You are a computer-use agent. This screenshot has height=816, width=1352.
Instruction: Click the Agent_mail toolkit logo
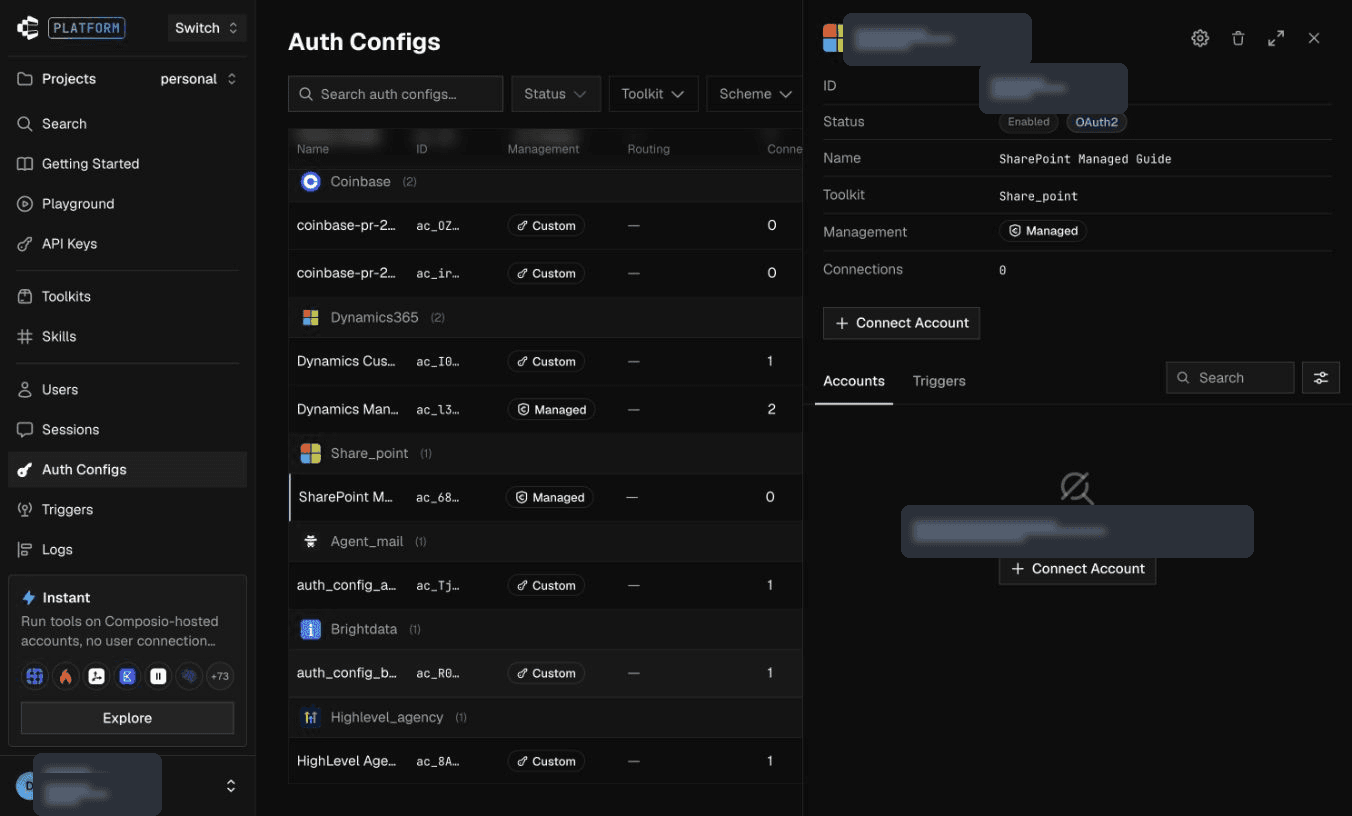(310, 541)
